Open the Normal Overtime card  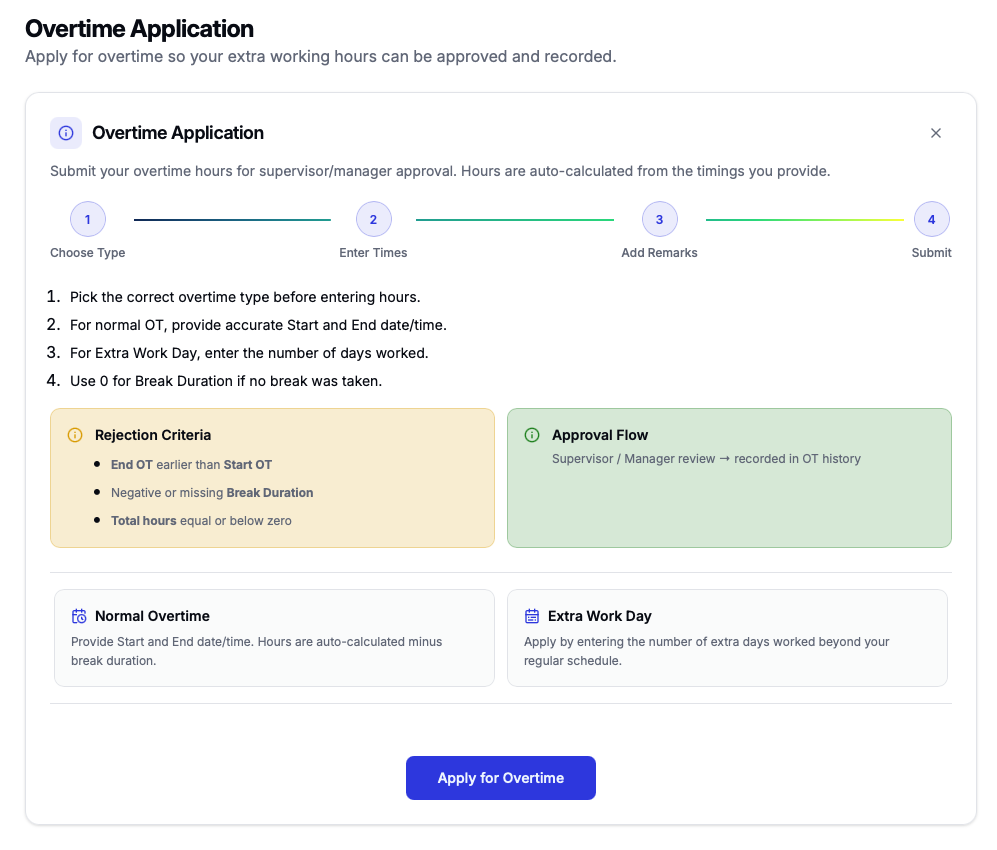pyautogui.click(x=274, y=638)
